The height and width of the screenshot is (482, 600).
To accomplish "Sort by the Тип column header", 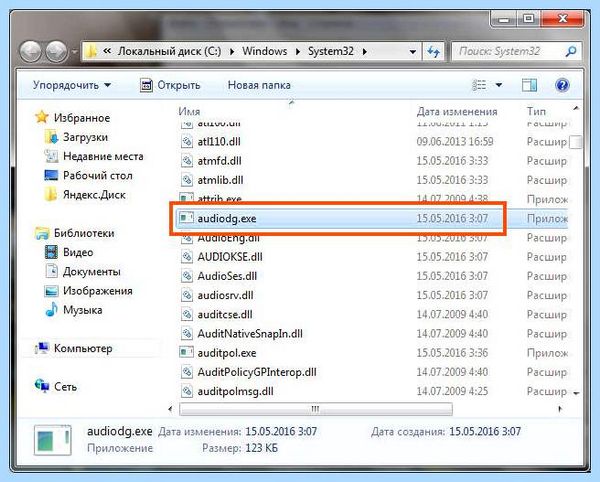I will (536, 111).
